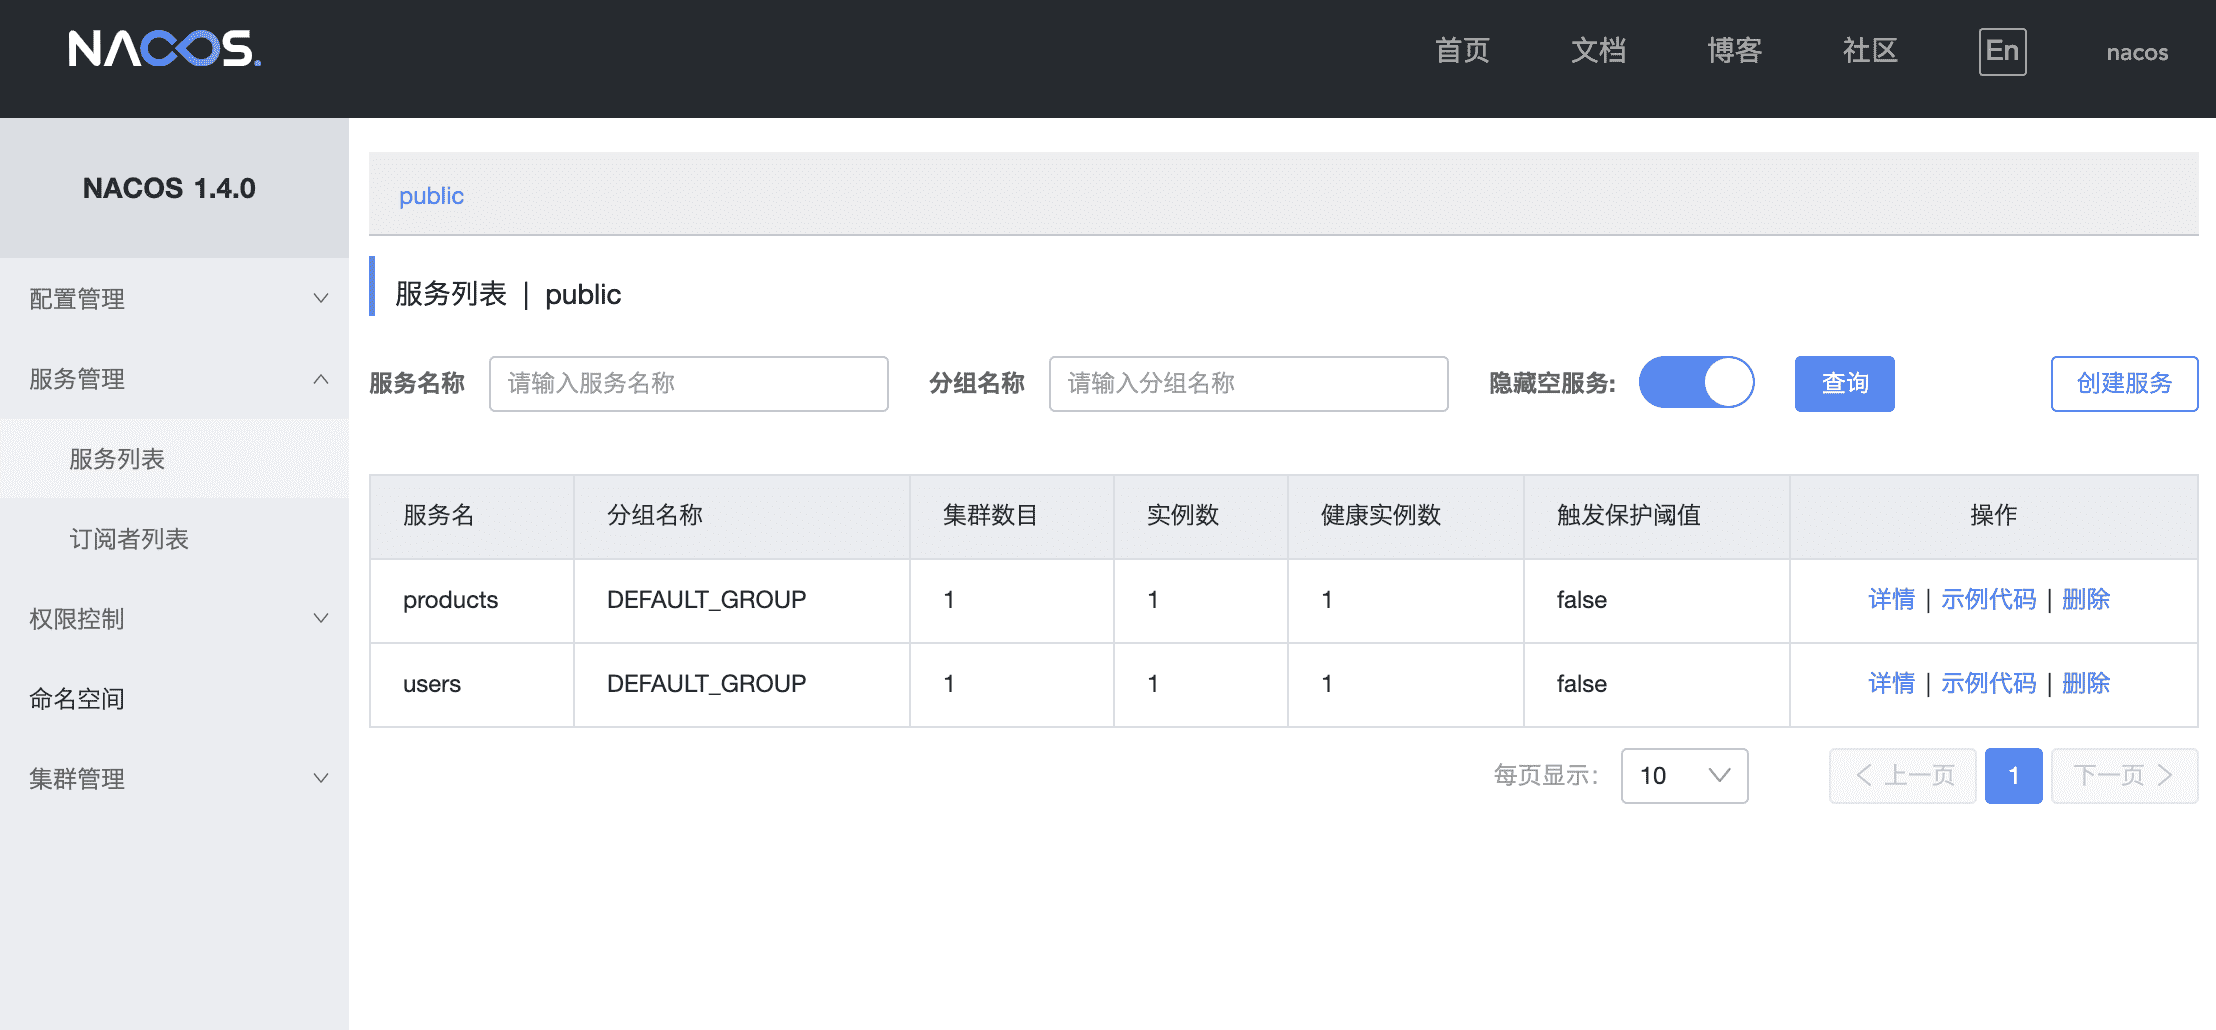Viewport: 2216px width, 1030px height.
Task: Switch language with the En icon
Action: coord(2002,52)
